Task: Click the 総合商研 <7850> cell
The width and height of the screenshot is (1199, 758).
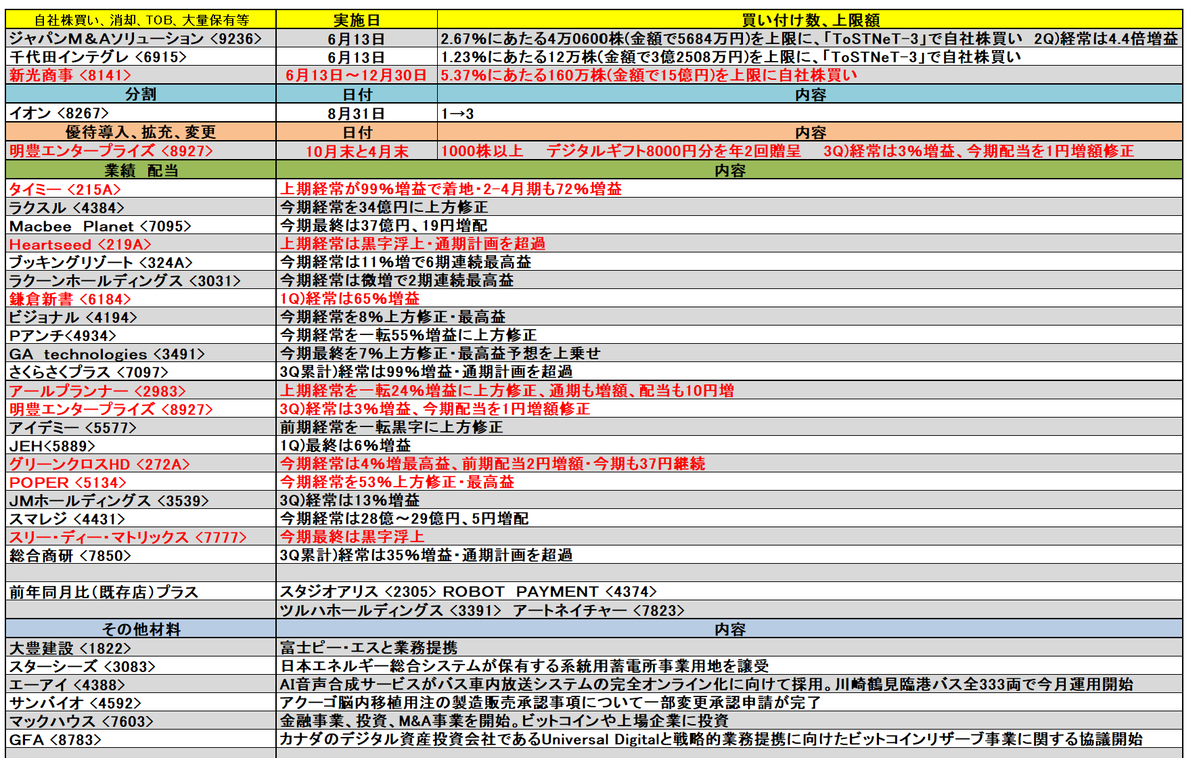Action: (141, 555)
